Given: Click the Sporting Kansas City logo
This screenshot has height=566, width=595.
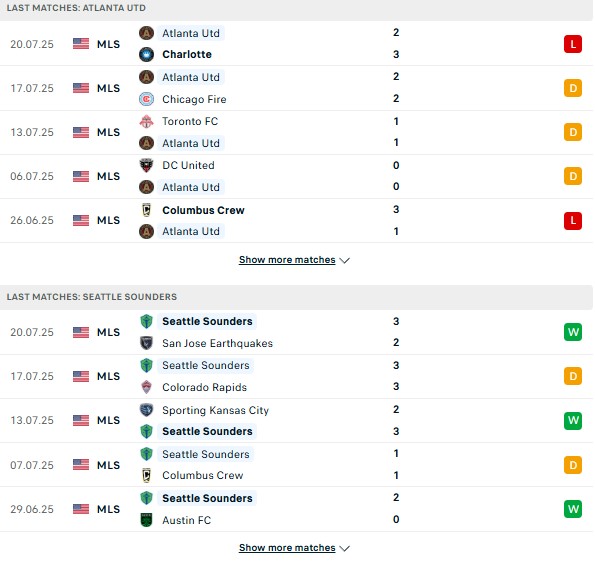Looking at the screenshot, I should click(x=146, y=410).
